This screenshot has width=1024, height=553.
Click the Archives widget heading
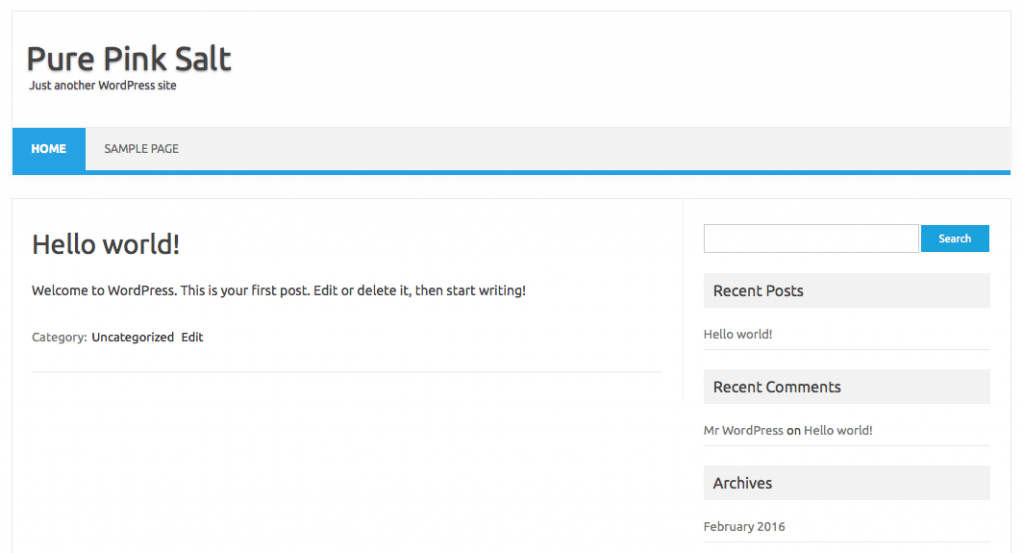click(x=847, y=482)
